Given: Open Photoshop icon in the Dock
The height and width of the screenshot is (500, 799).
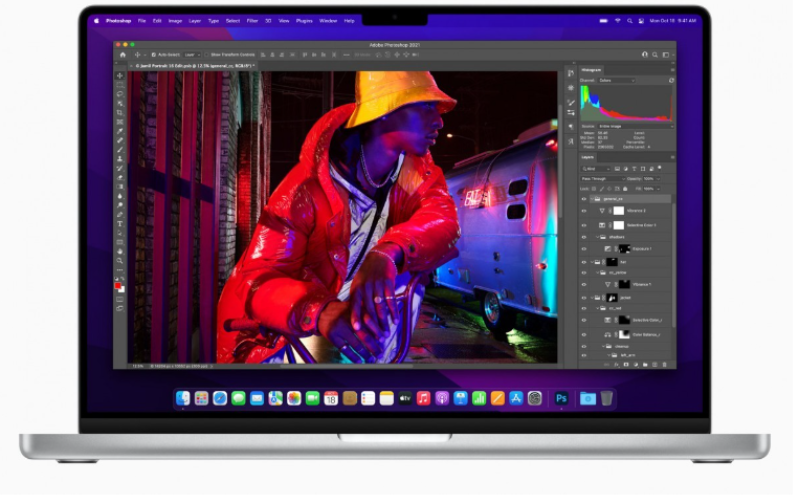Looking at the screenshot, I should point(561,398).
